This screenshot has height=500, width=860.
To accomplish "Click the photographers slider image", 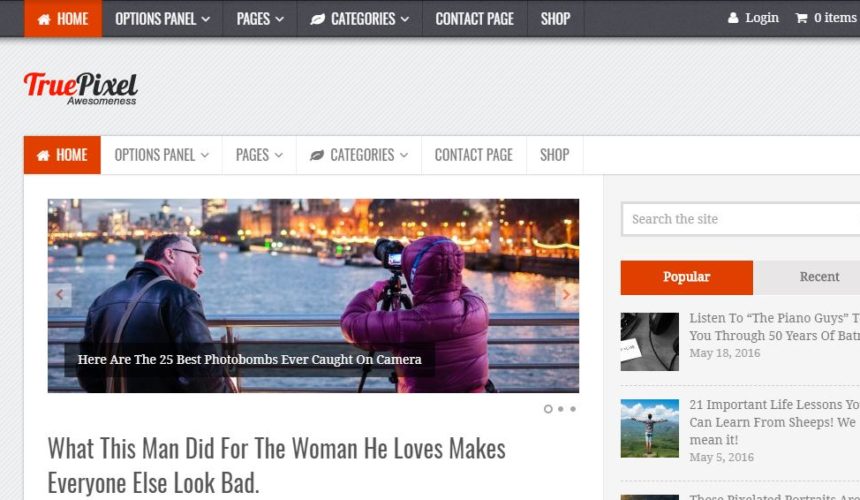I will coord(313,296).
